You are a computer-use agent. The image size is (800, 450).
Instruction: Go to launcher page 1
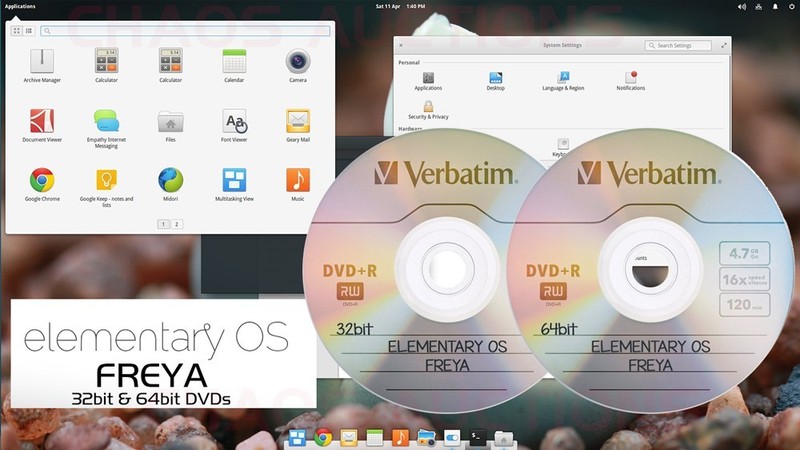point(163,224)
